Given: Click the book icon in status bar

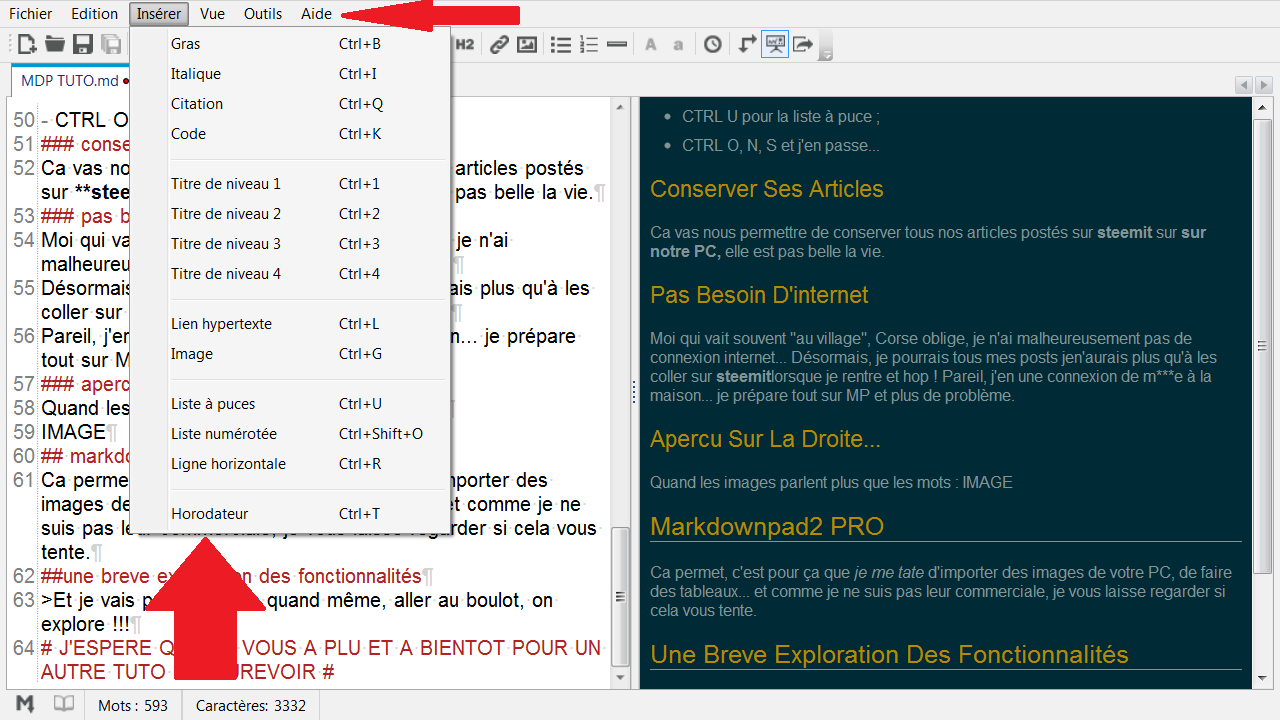Looking at the screenshot, I should (x=63, y=704).
